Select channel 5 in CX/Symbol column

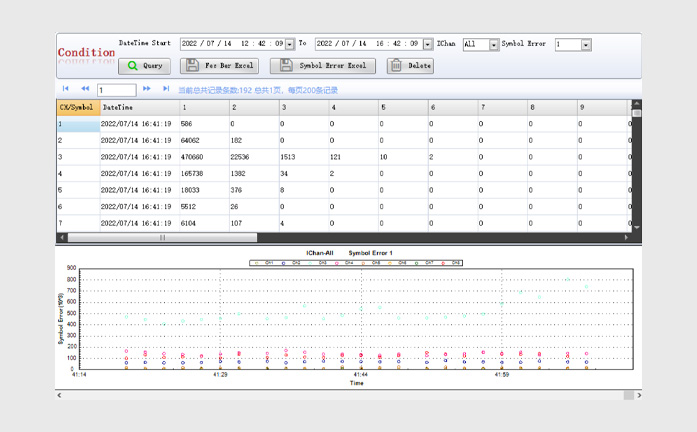(x=78, y=190)
